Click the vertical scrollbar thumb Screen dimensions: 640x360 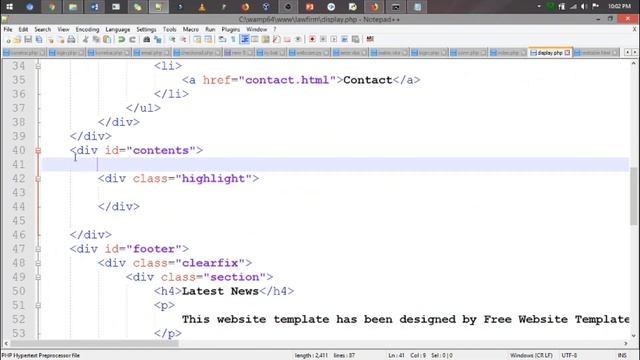click(x=633, y=196)
